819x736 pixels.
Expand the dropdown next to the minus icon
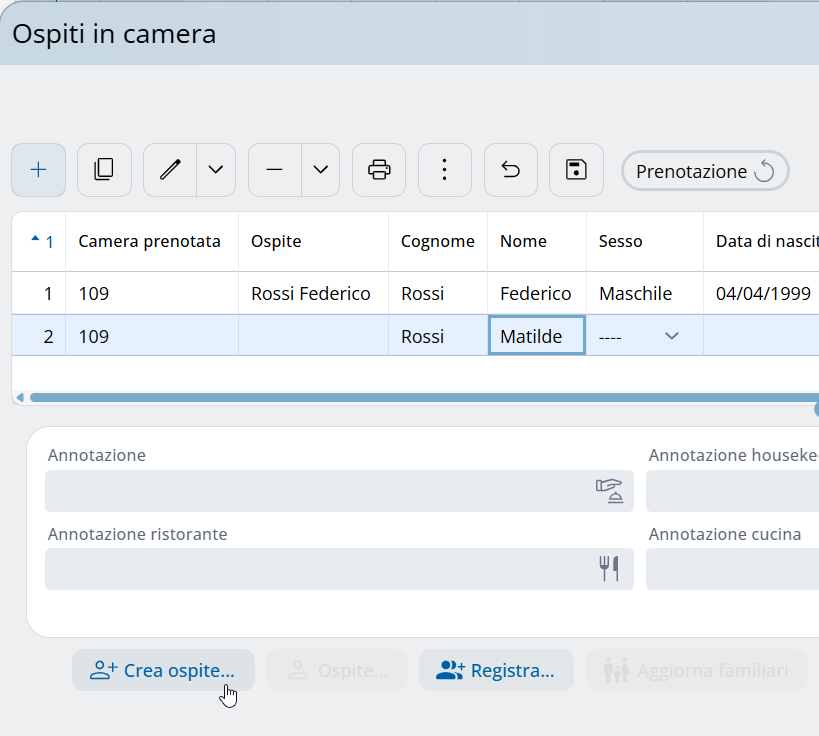pyautogui.click(x=320, y=170)
